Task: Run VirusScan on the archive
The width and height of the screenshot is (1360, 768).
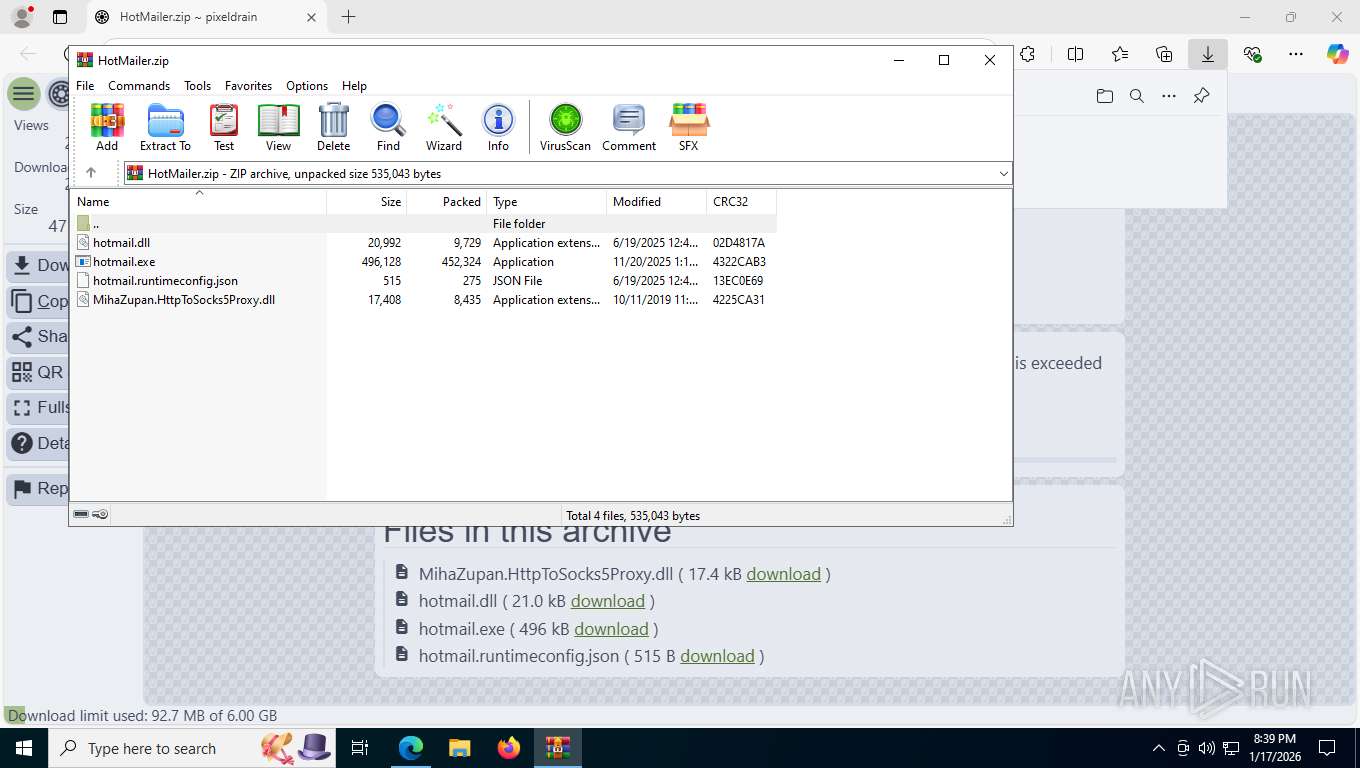Action: coord(565,127)
